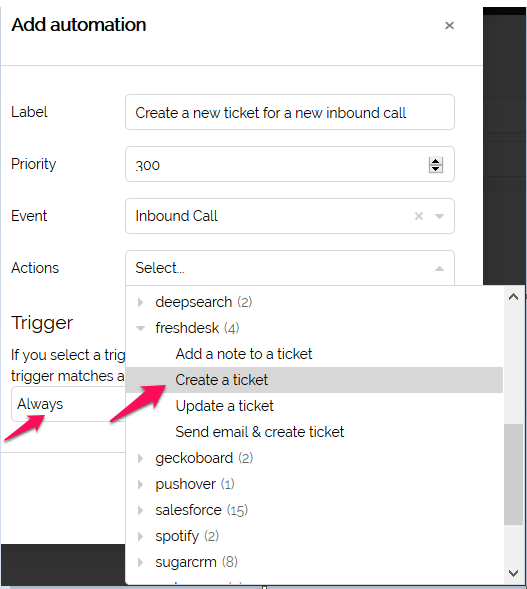Open the Event dropdown arrow
This screenshot has height=589, width=527.
tap(439, 216)
